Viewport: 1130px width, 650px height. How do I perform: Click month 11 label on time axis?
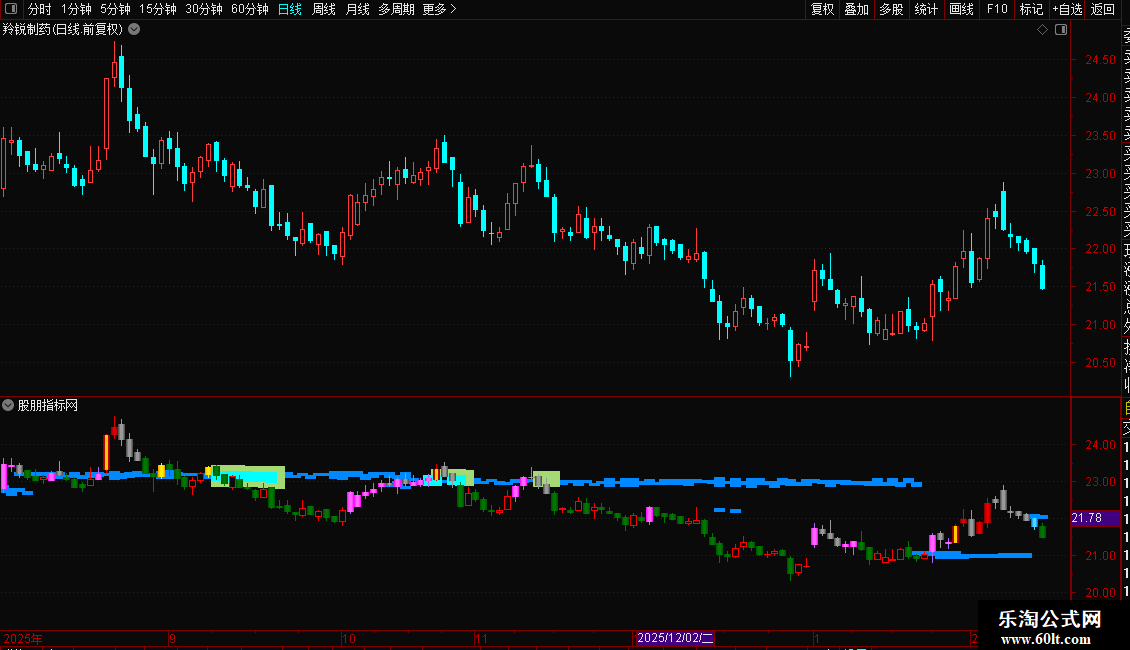(481, 638)
